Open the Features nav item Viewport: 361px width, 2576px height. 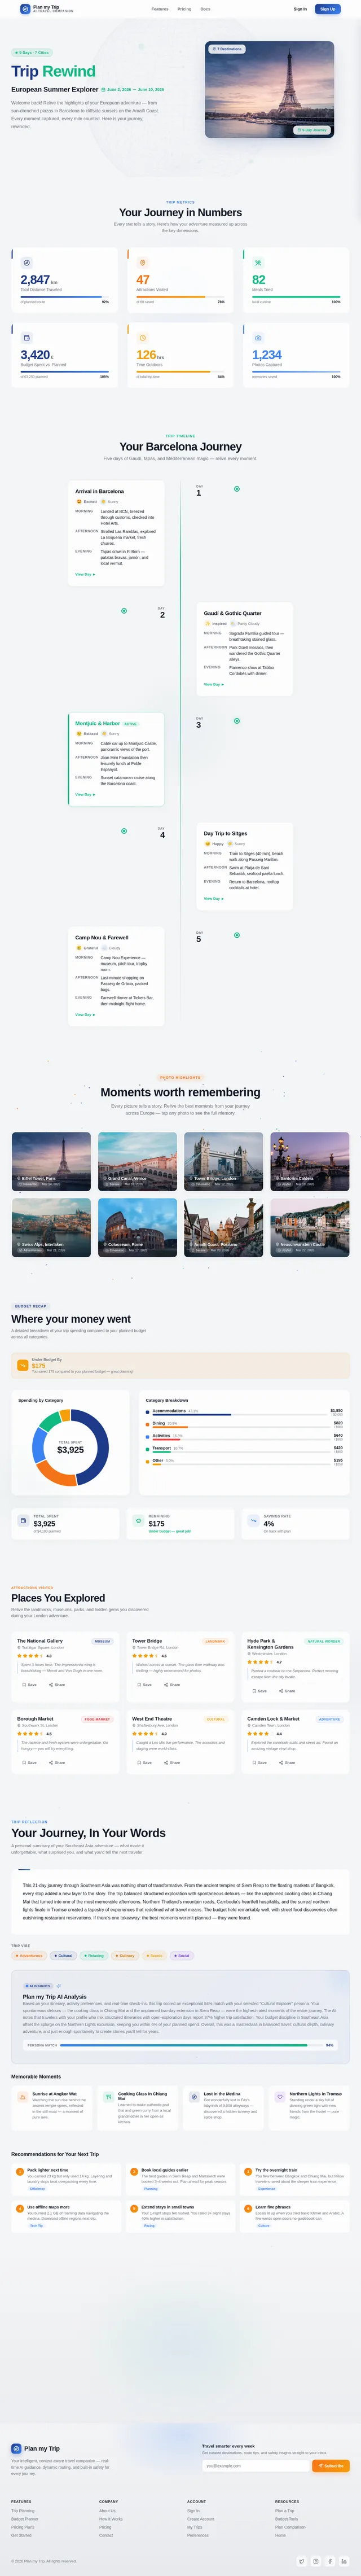160,9
